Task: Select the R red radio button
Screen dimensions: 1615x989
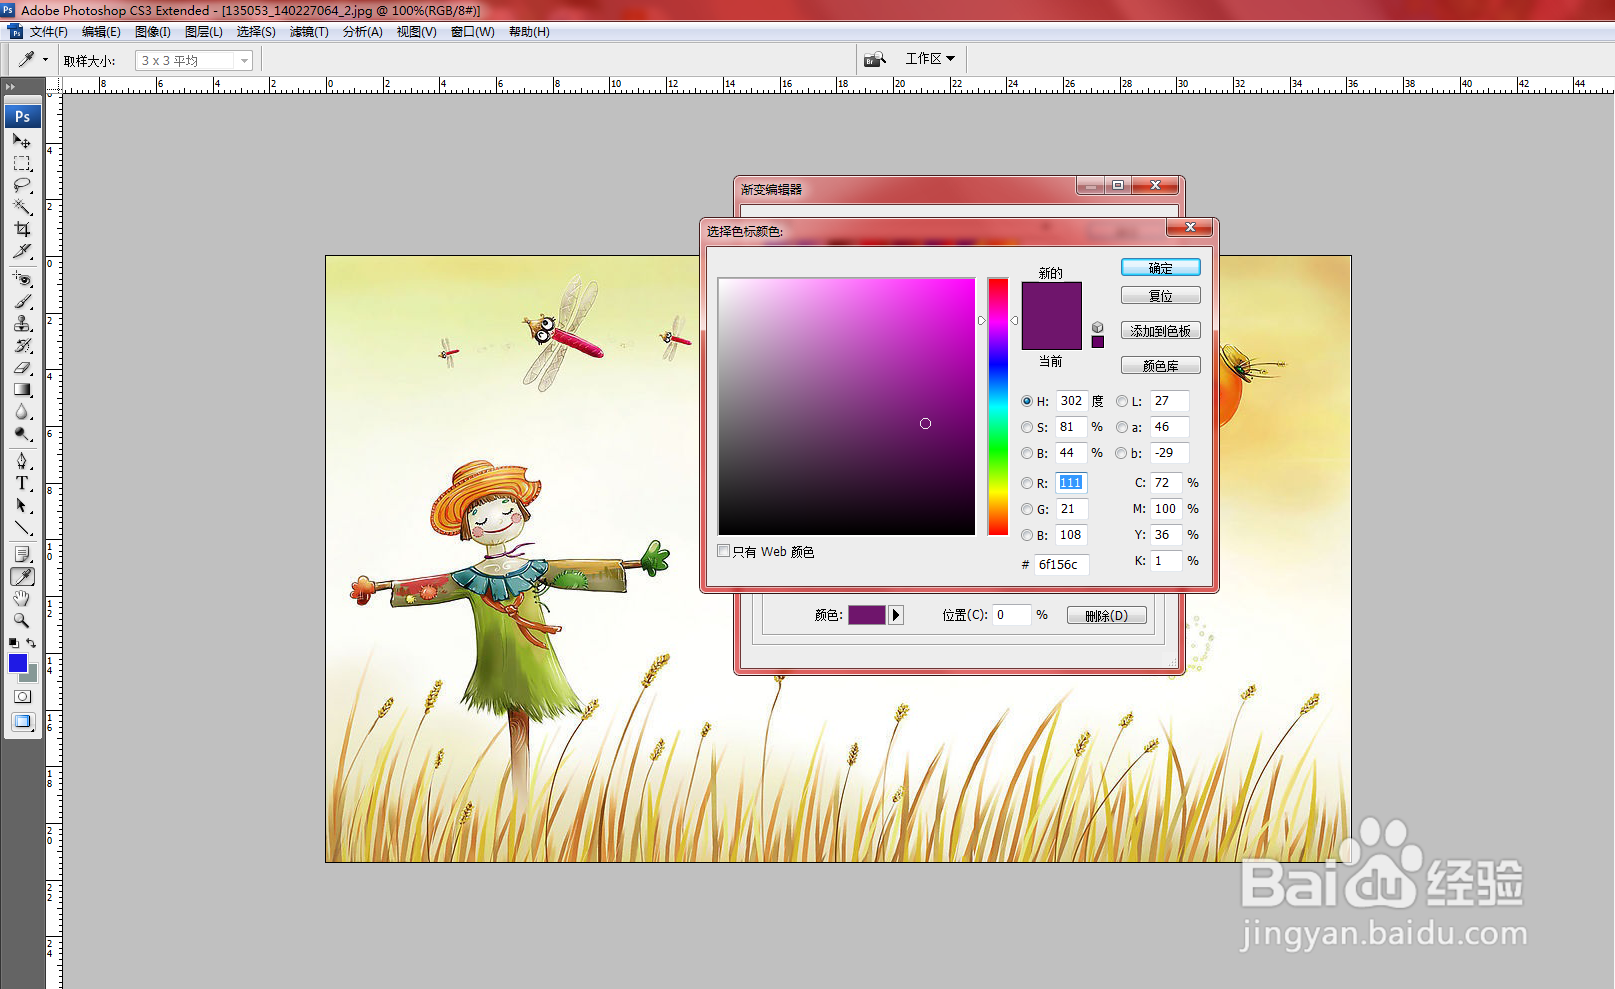Action: (x=1026, y=483)
